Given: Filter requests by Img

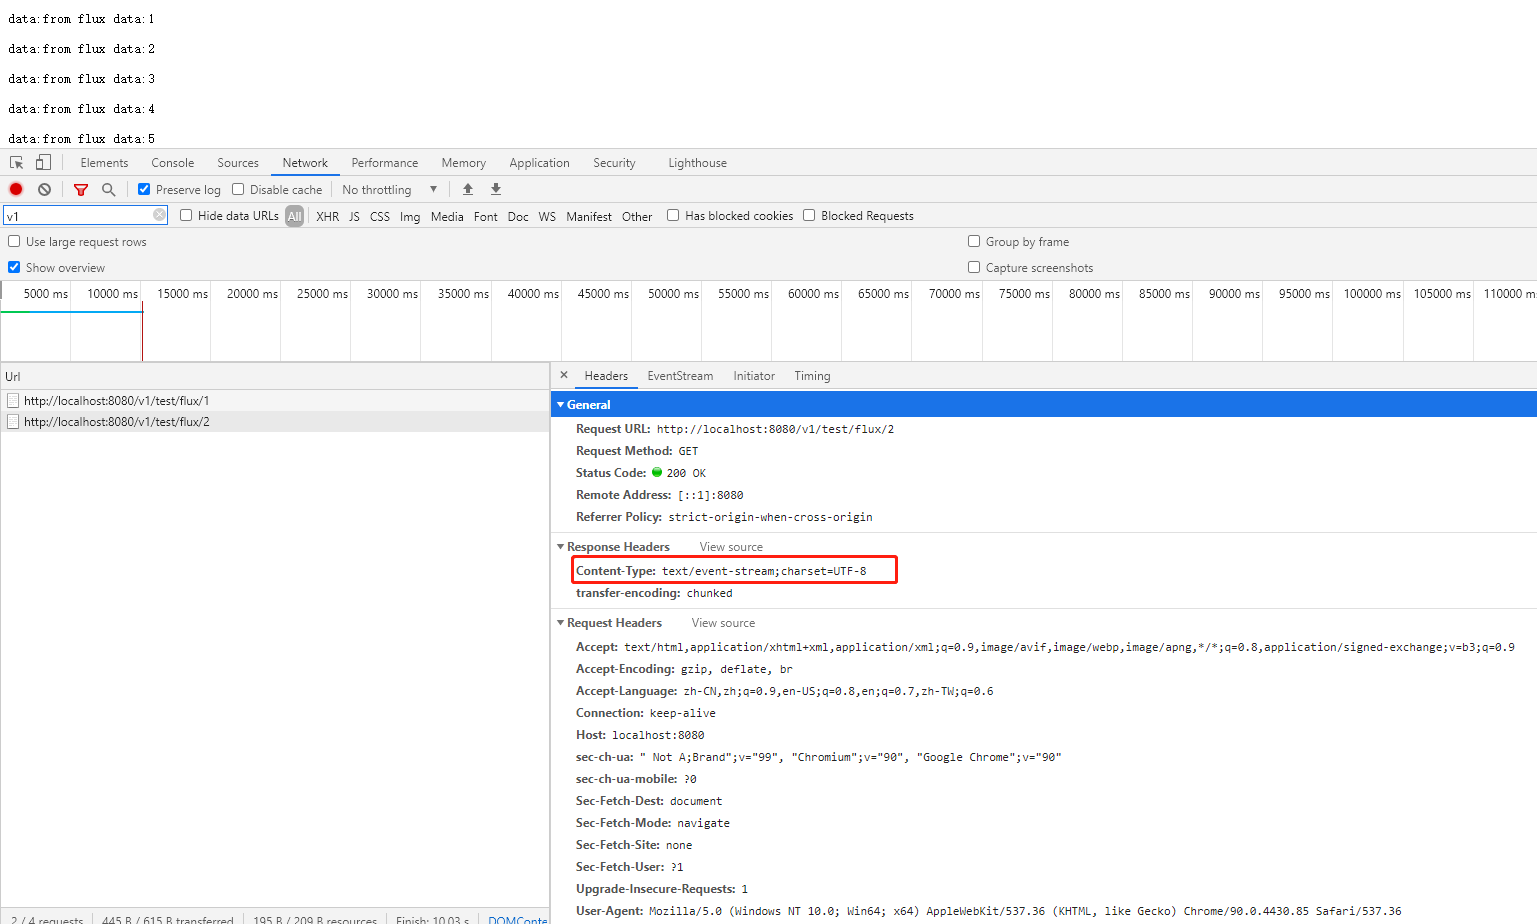Looking at the screenshot, I should (410, 216).
